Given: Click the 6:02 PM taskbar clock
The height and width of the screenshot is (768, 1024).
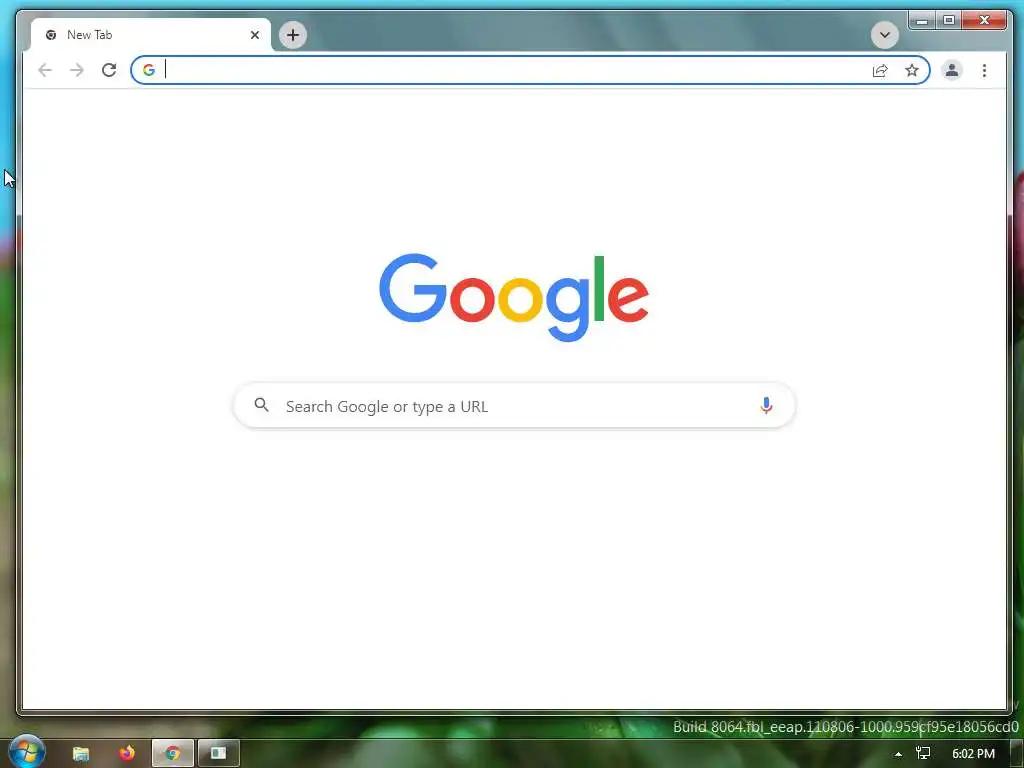Looking at the screenshot, I should tap(973, 754).
